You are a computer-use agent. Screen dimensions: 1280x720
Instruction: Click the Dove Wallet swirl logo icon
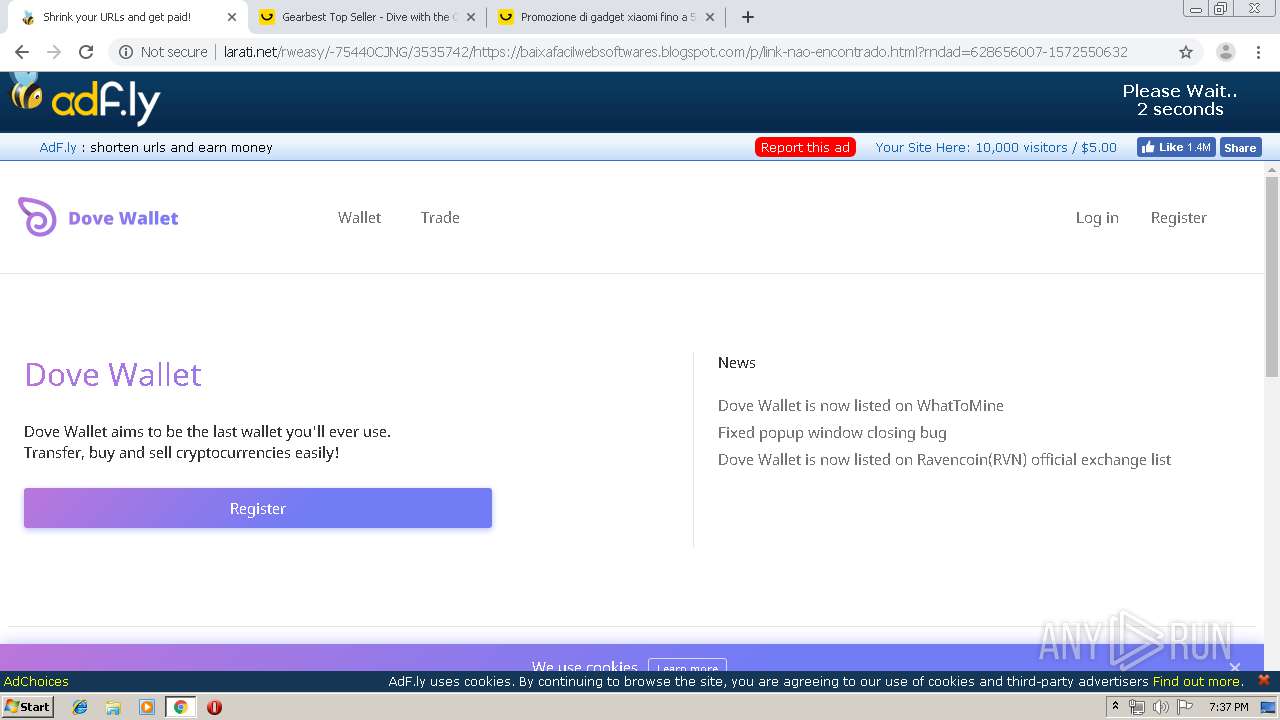(x=37, y=217)
